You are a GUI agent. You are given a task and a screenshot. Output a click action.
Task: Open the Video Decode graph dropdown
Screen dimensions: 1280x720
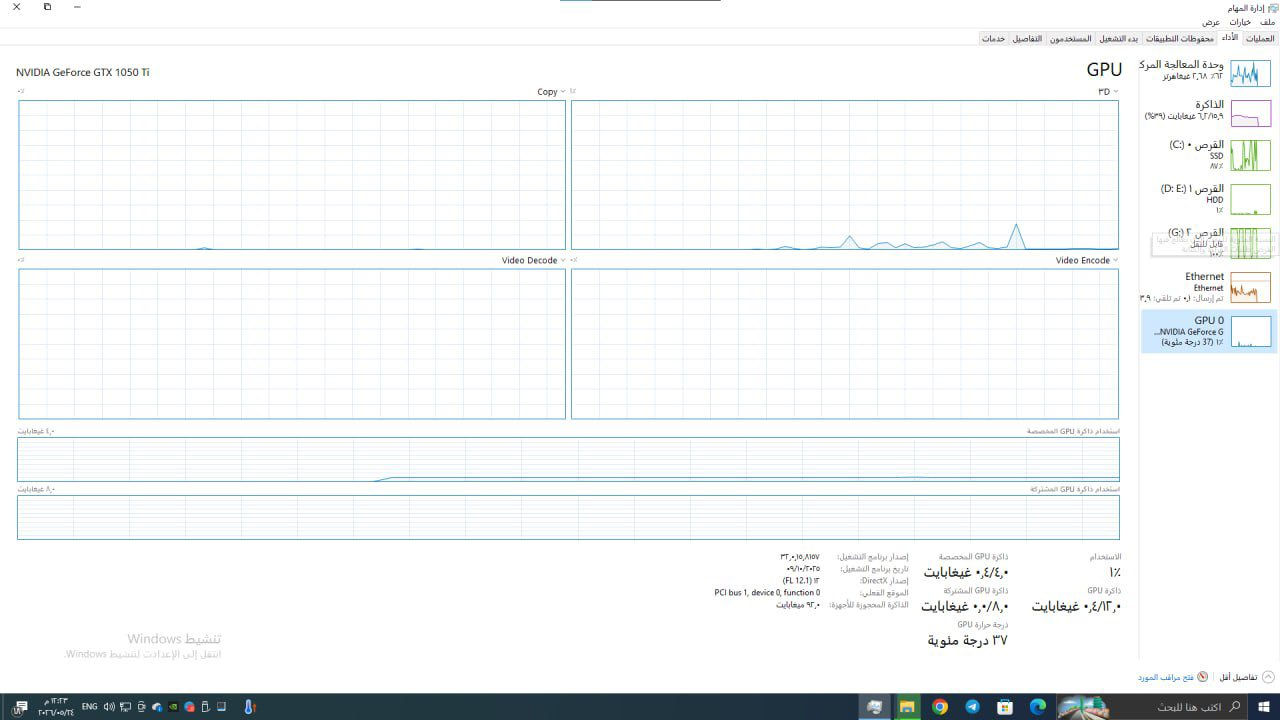534,260
